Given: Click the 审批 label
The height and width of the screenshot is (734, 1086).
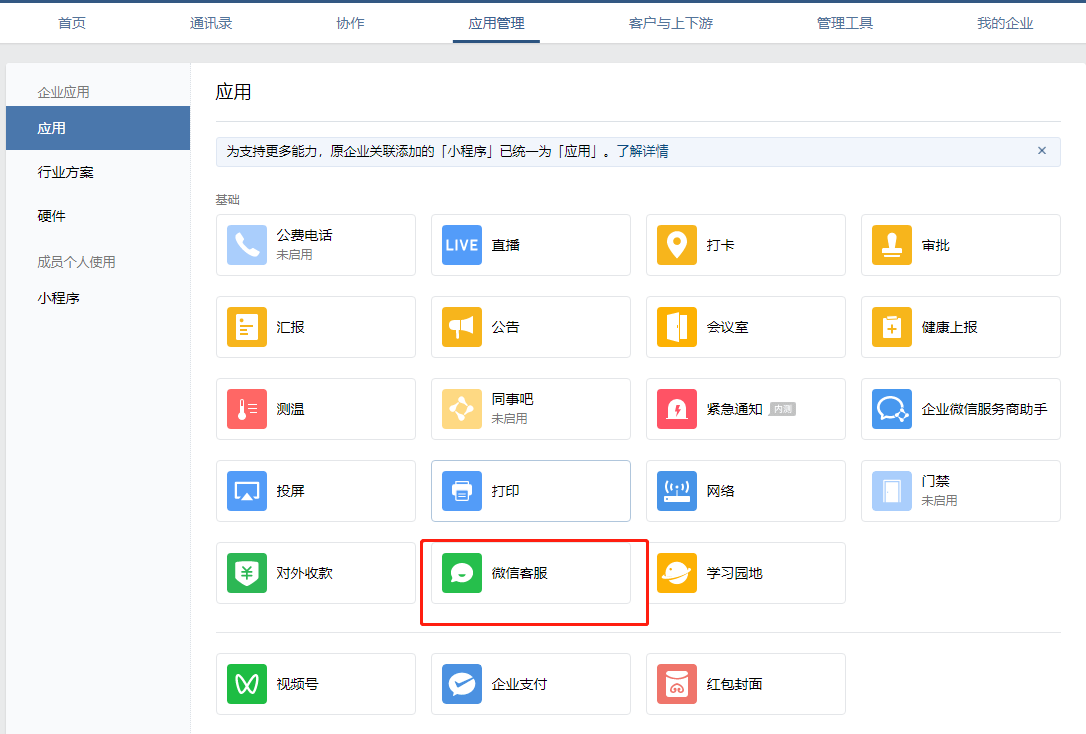Looking at the screenshot, I should point(936,245).
